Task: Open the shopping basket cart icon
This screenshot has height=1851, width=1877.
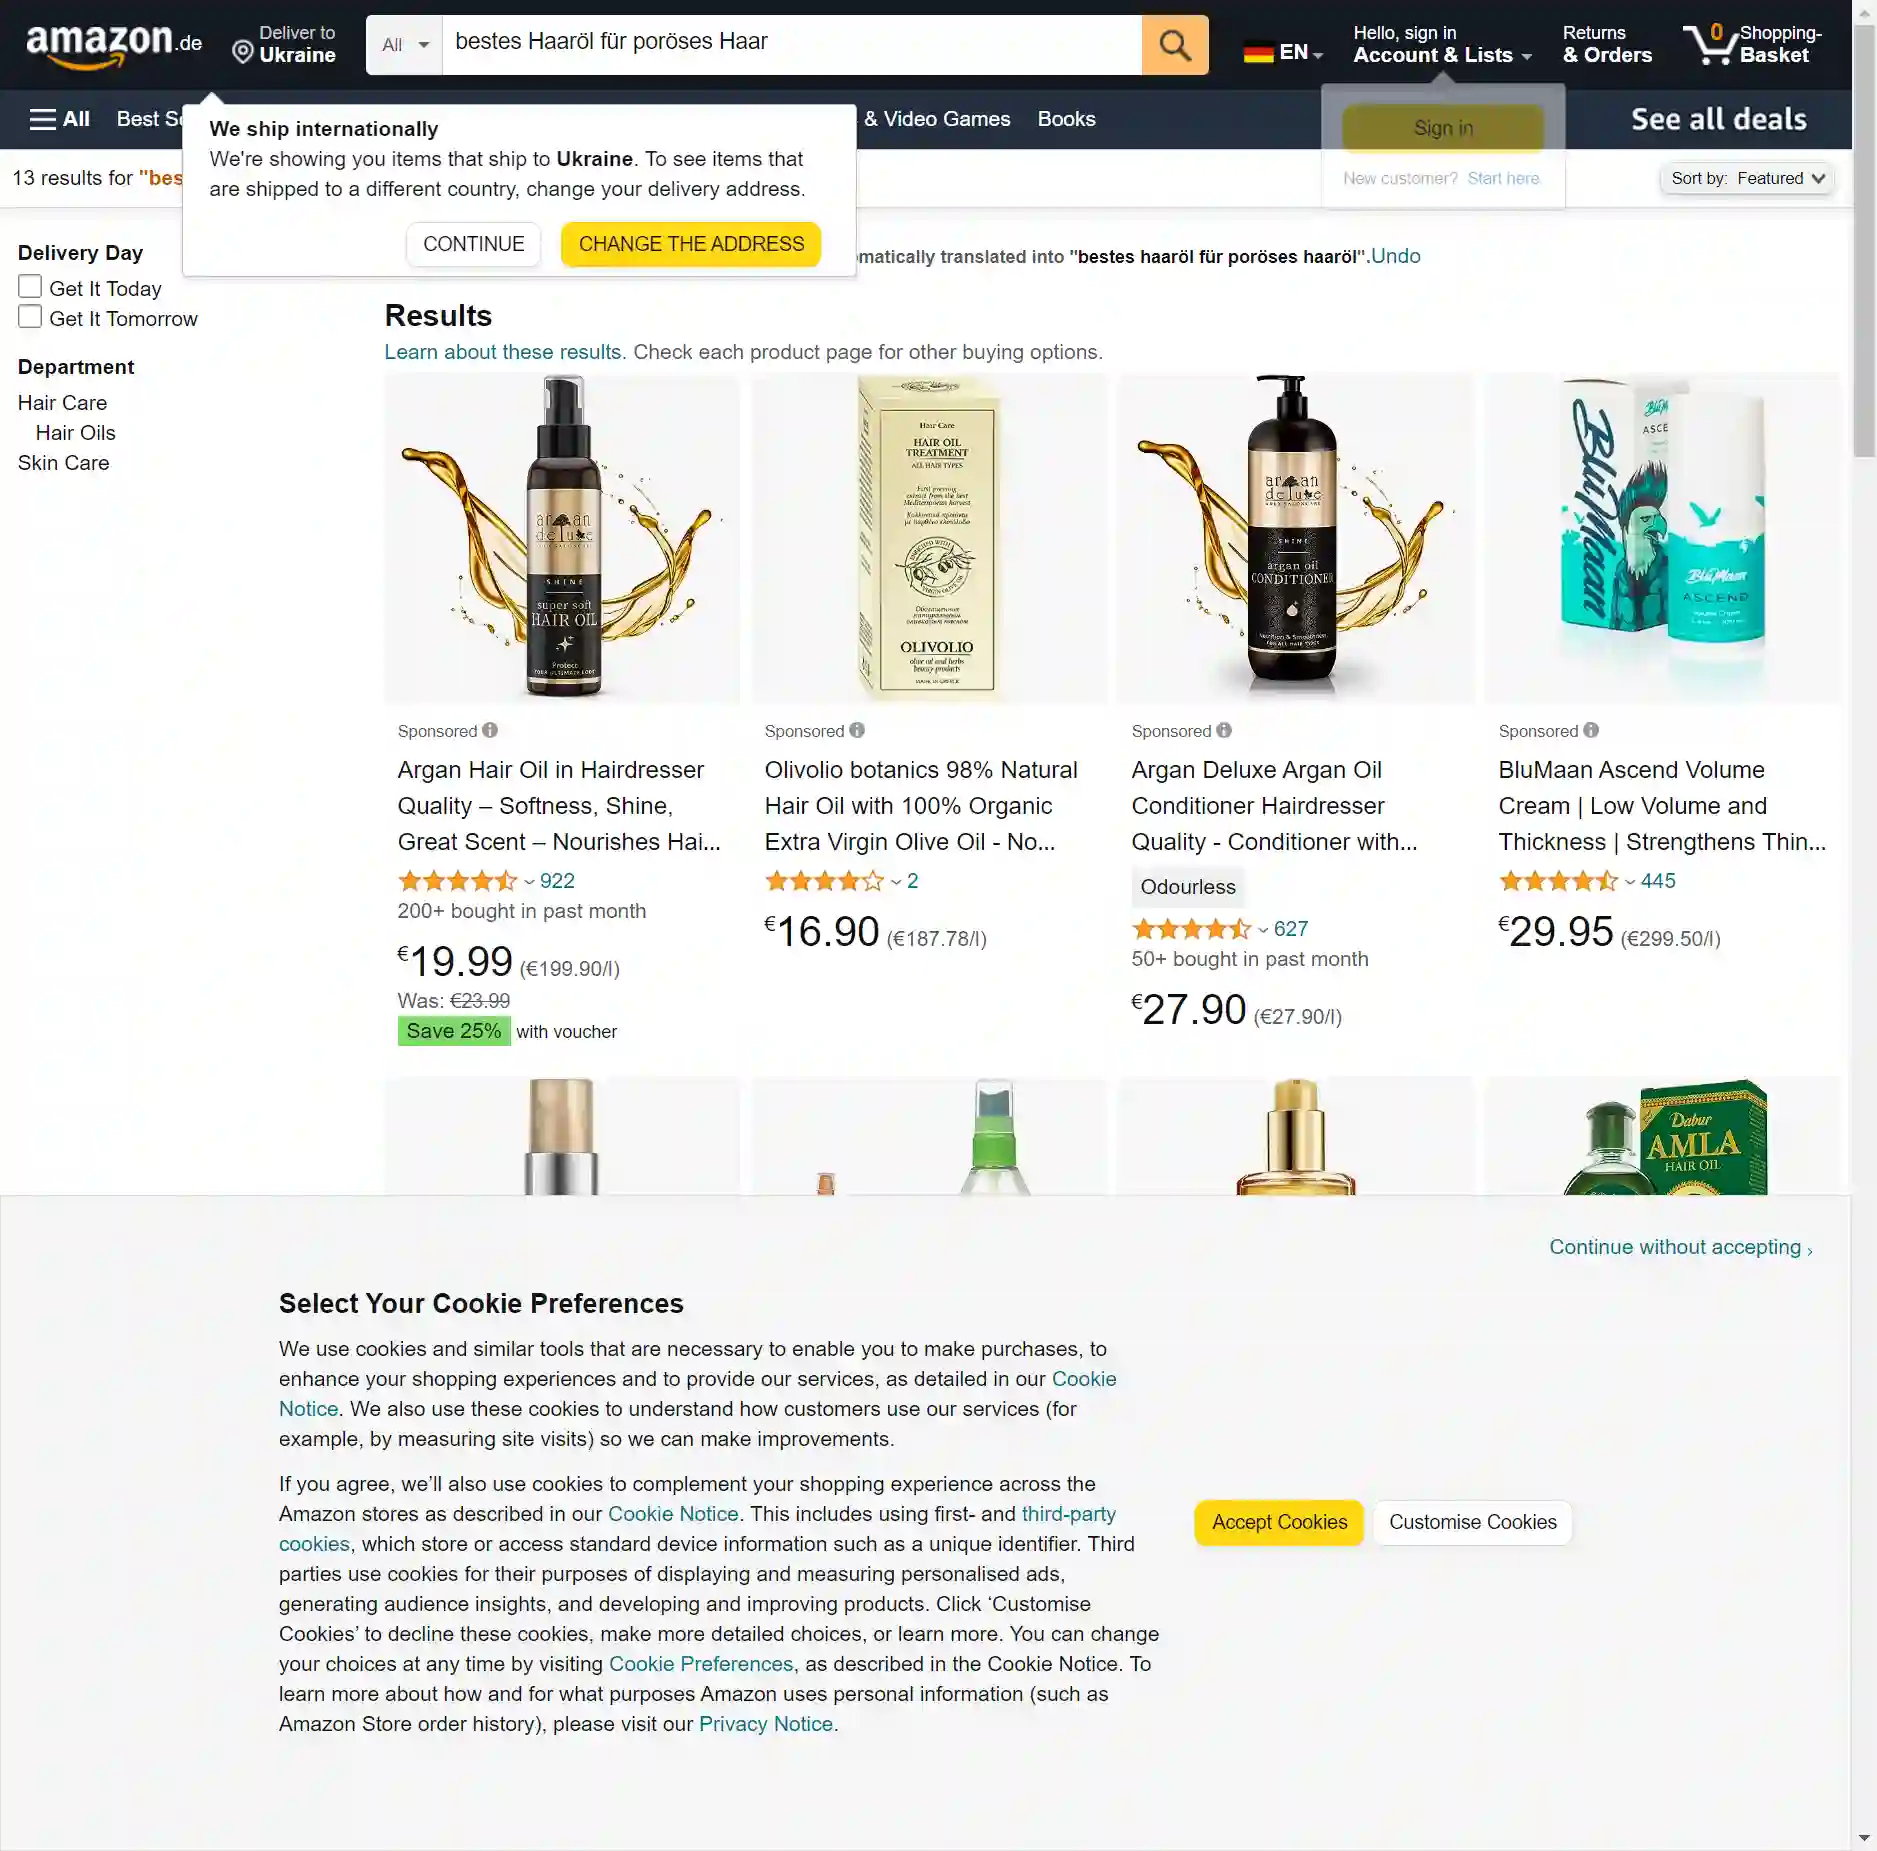Action: [1710, 45]
